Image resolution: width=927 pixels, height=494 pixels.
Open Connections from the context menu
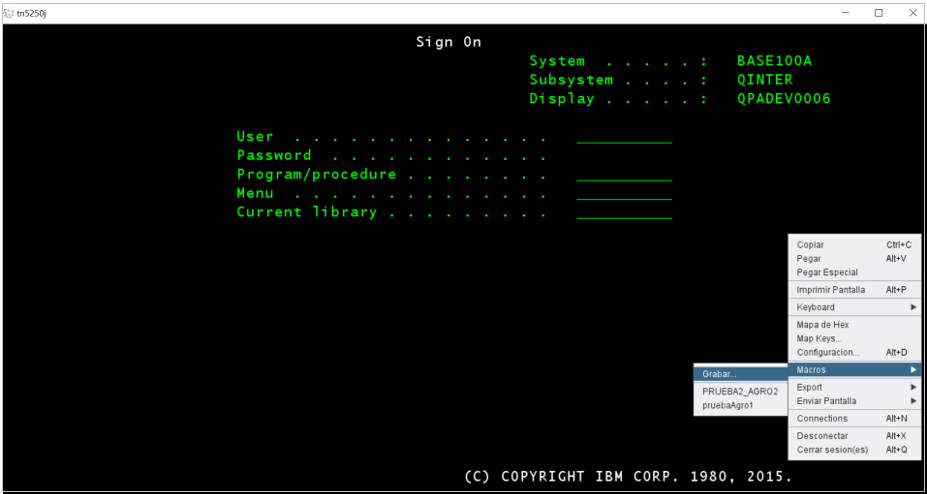822,419
